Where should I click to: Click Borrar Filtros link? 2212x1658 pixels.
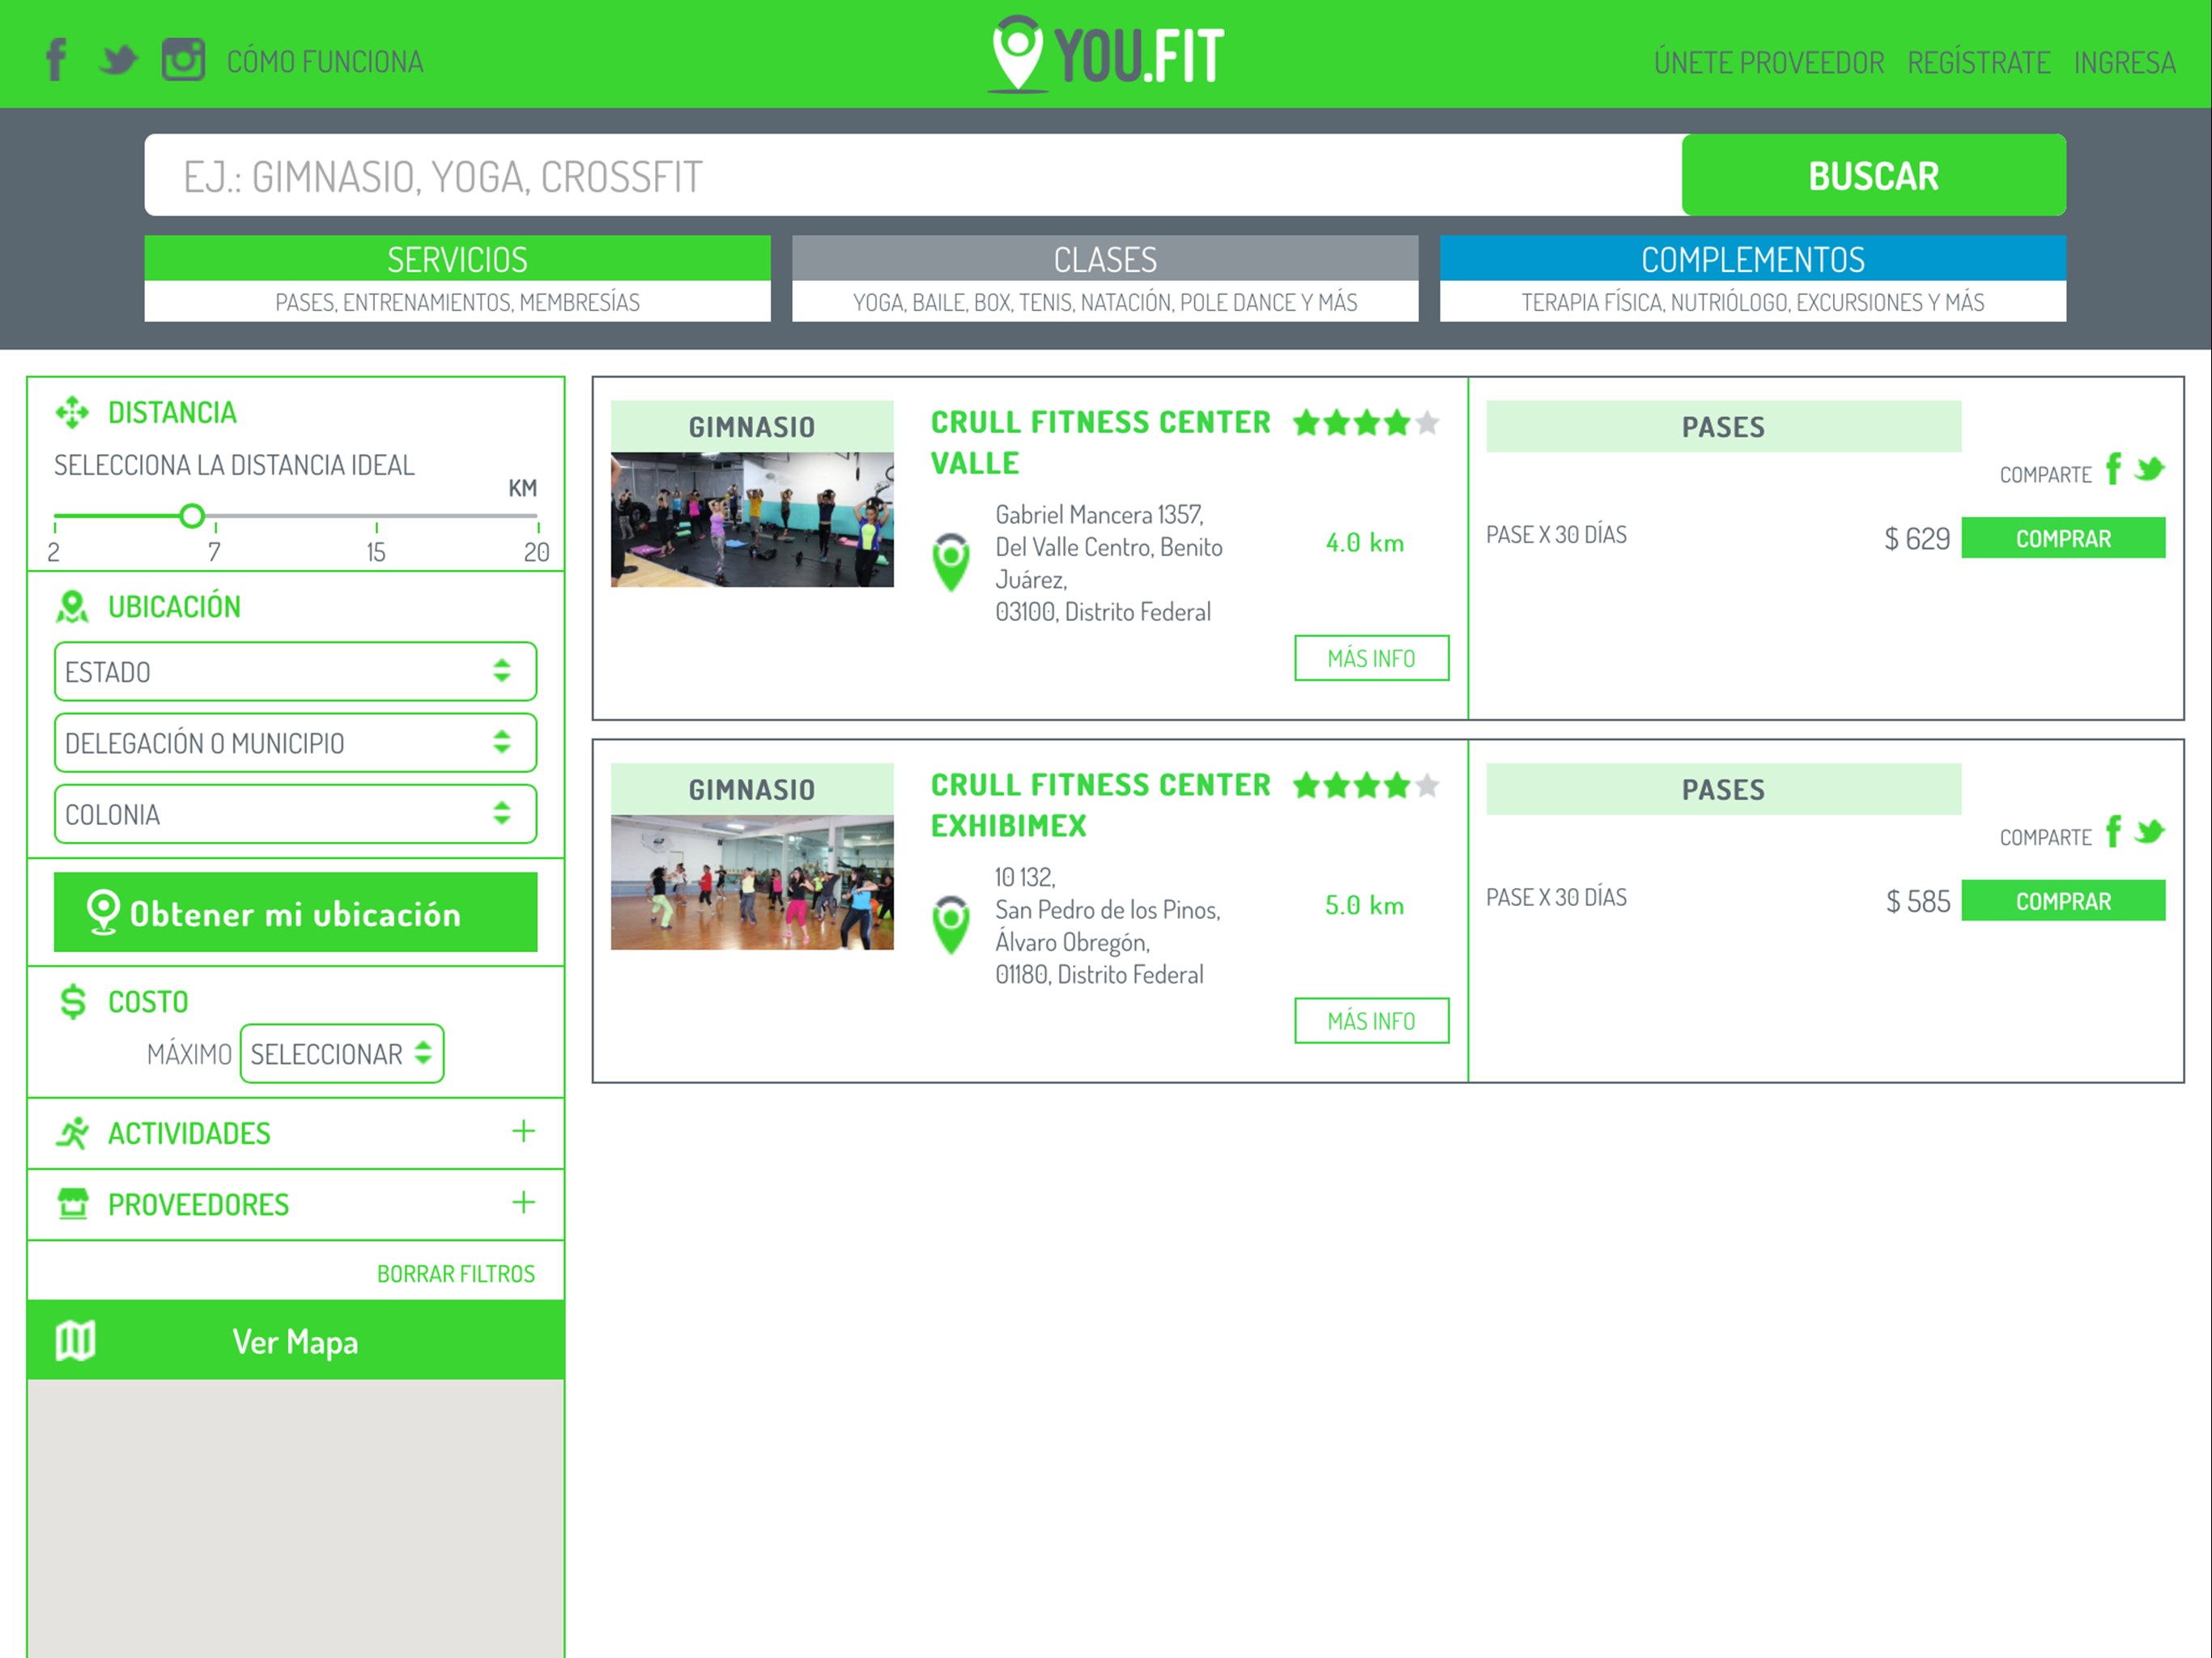click(x=456, y=1274)
